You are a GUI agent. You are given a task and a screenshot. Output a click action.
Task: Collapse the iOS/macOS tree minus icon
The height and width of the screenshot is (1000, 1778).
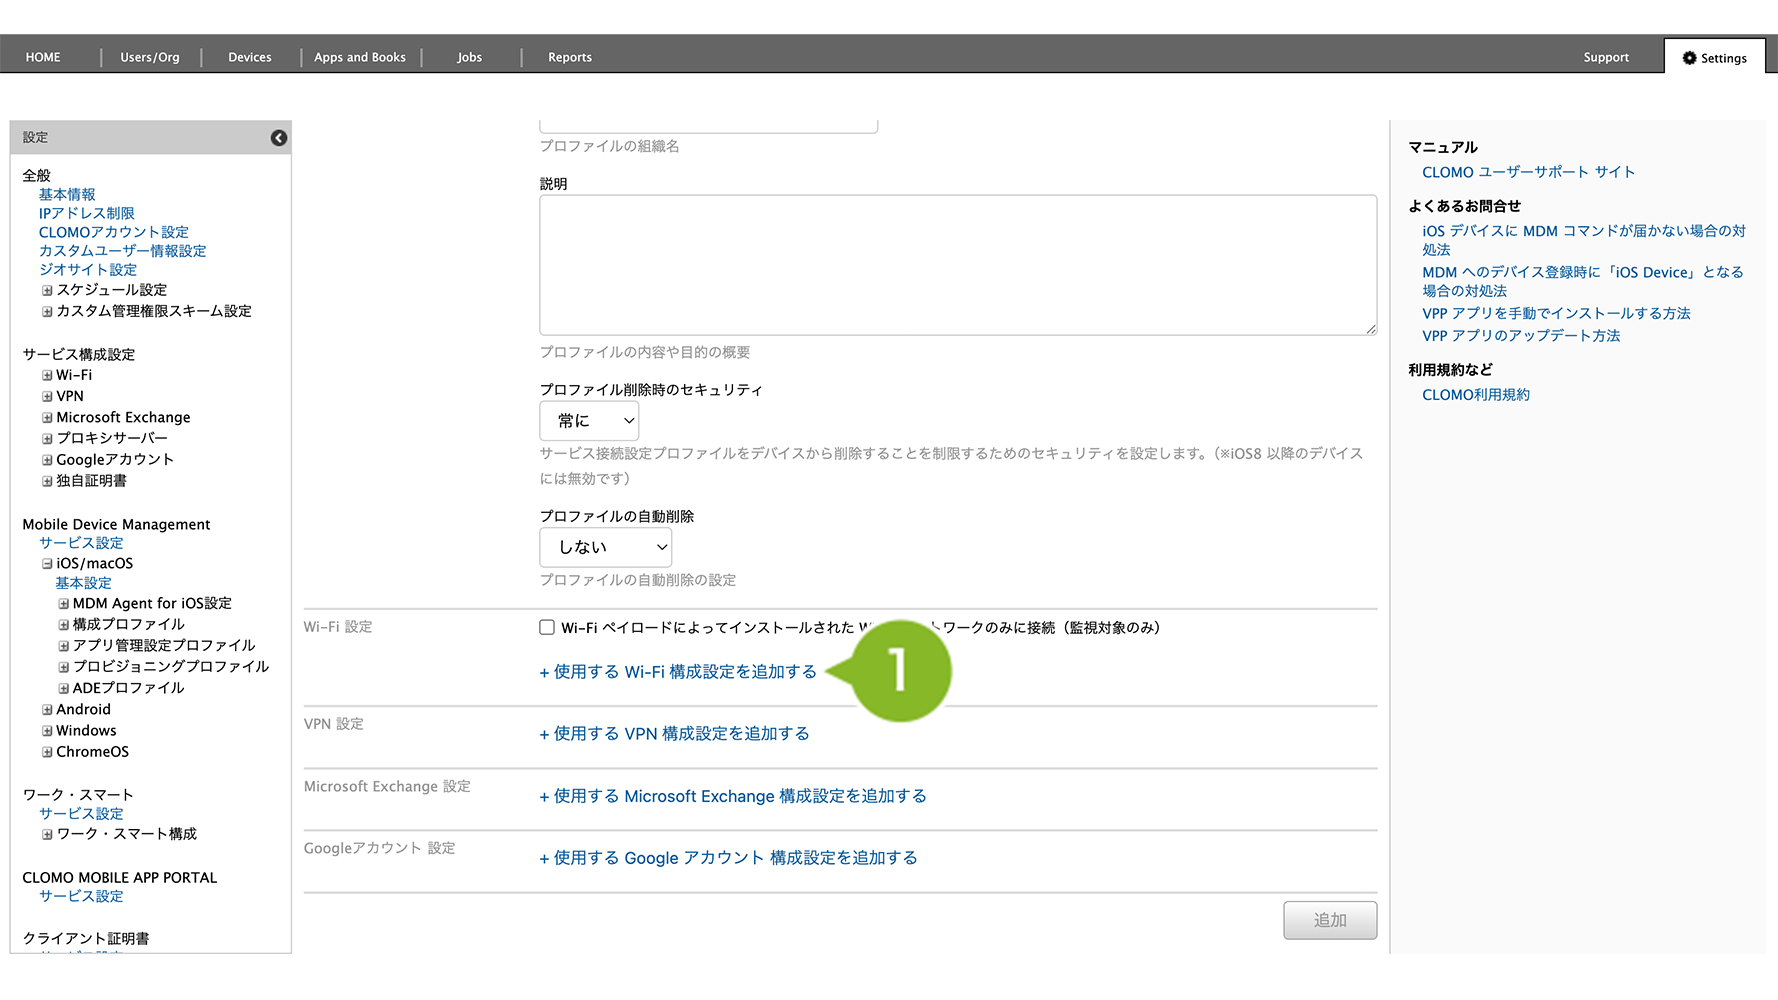tap(47, 564)
